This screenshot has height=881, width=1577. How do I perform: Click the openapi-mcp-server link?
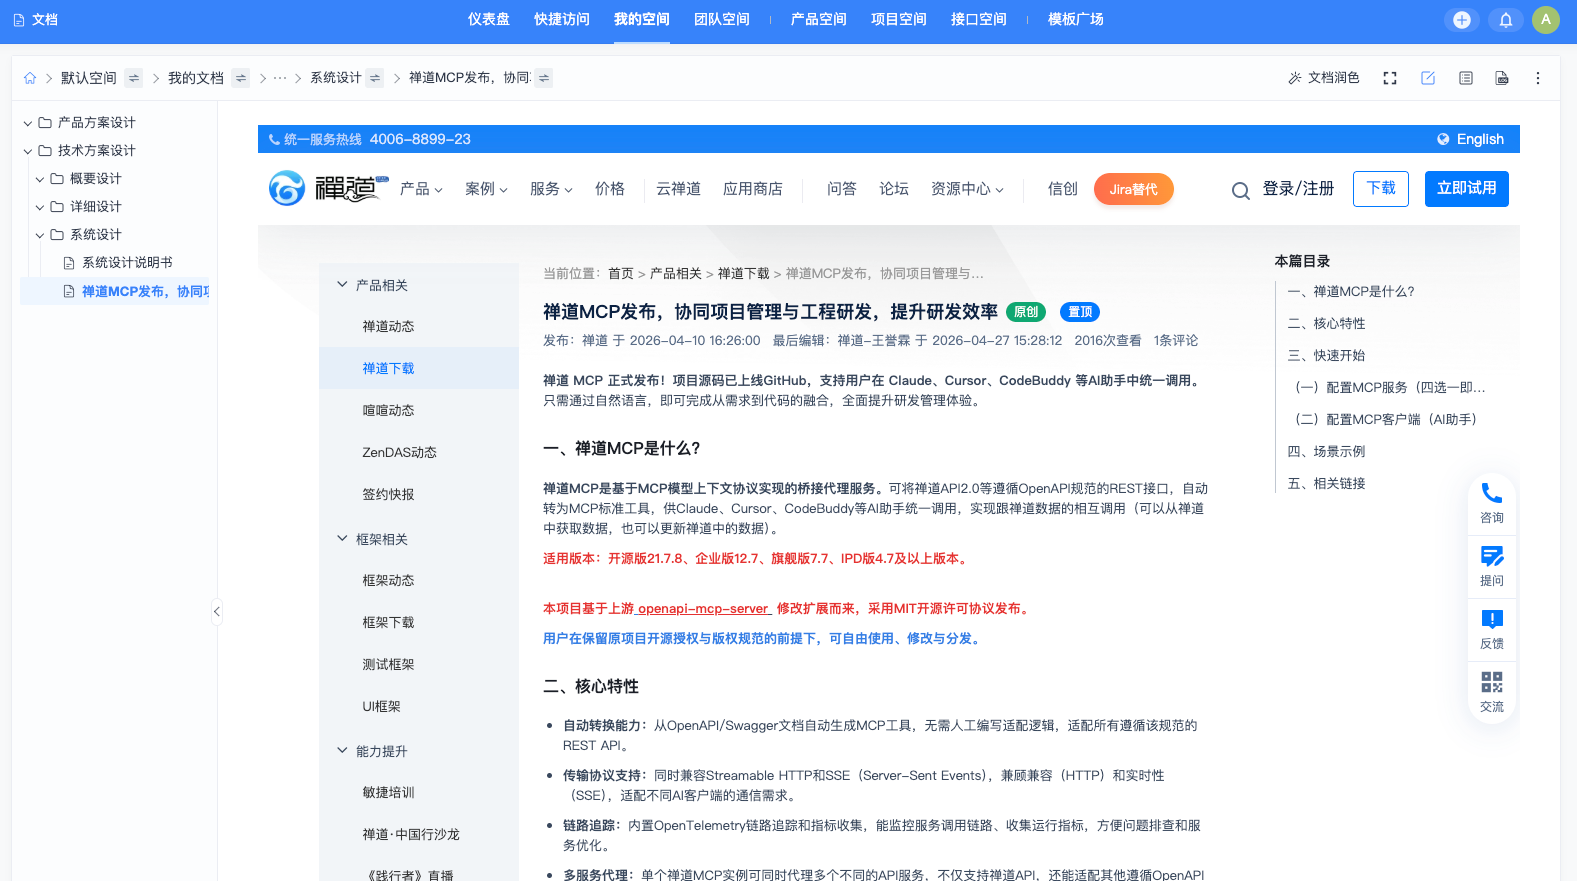703,609
